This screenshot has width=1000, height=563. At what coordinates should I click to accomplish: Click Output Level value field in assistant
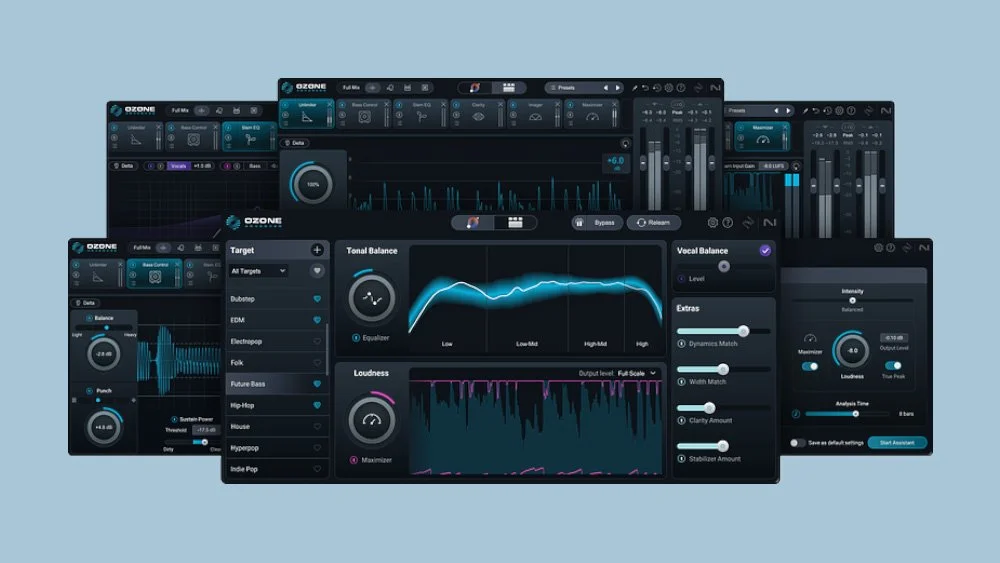(x=894, y=337)
